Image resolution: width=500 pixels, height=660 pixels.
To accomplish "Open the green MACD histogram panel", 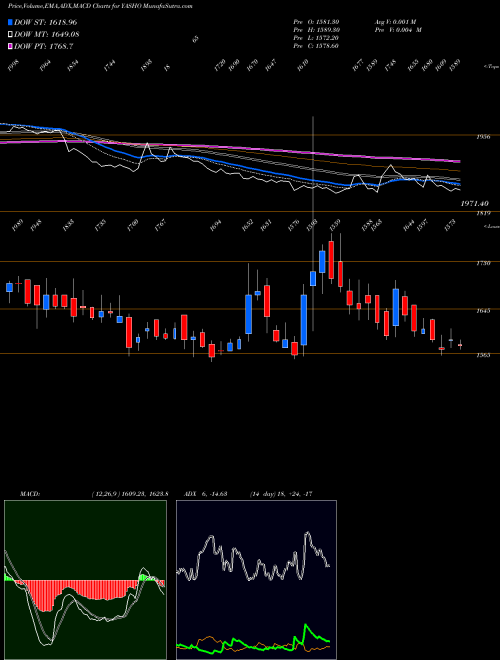I will [x=85, y=580].
